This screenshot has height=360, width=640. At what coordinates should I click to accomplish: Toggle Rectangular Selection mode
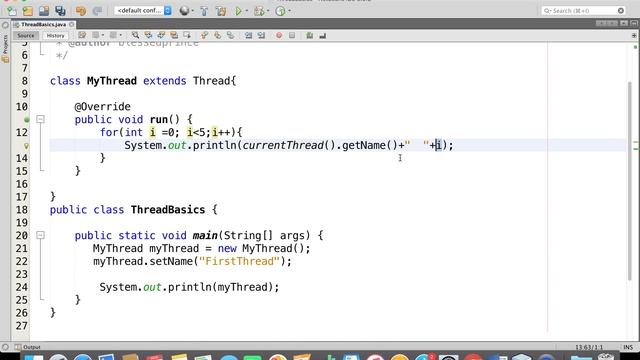187,36
